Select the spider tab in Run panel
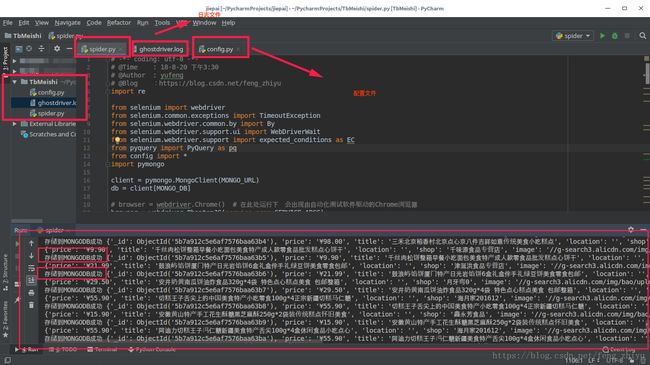 [50, 230]
